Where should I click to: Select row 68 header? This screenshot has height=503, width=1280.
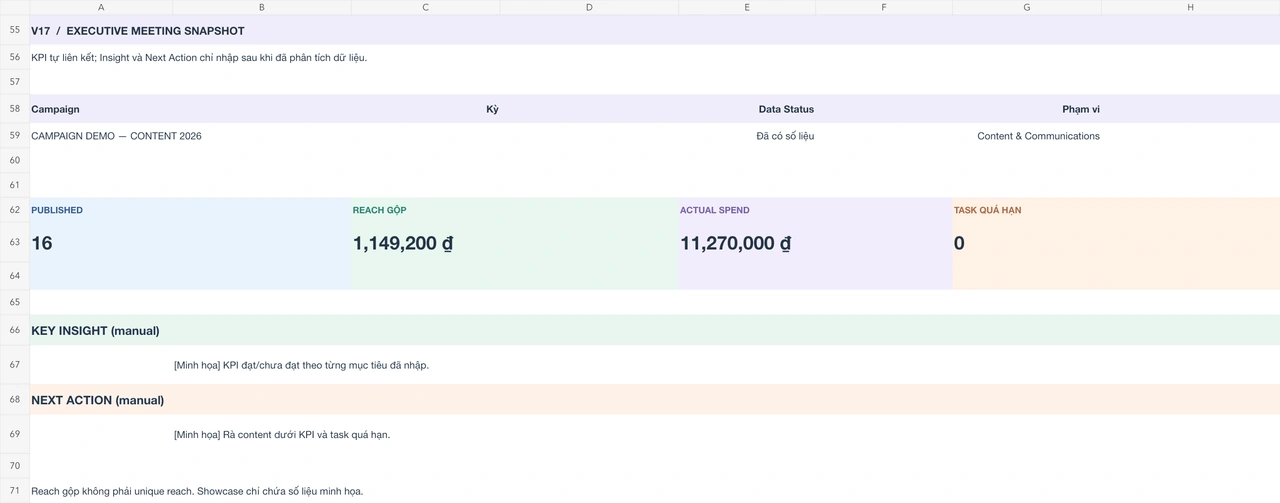pos(15,400)
